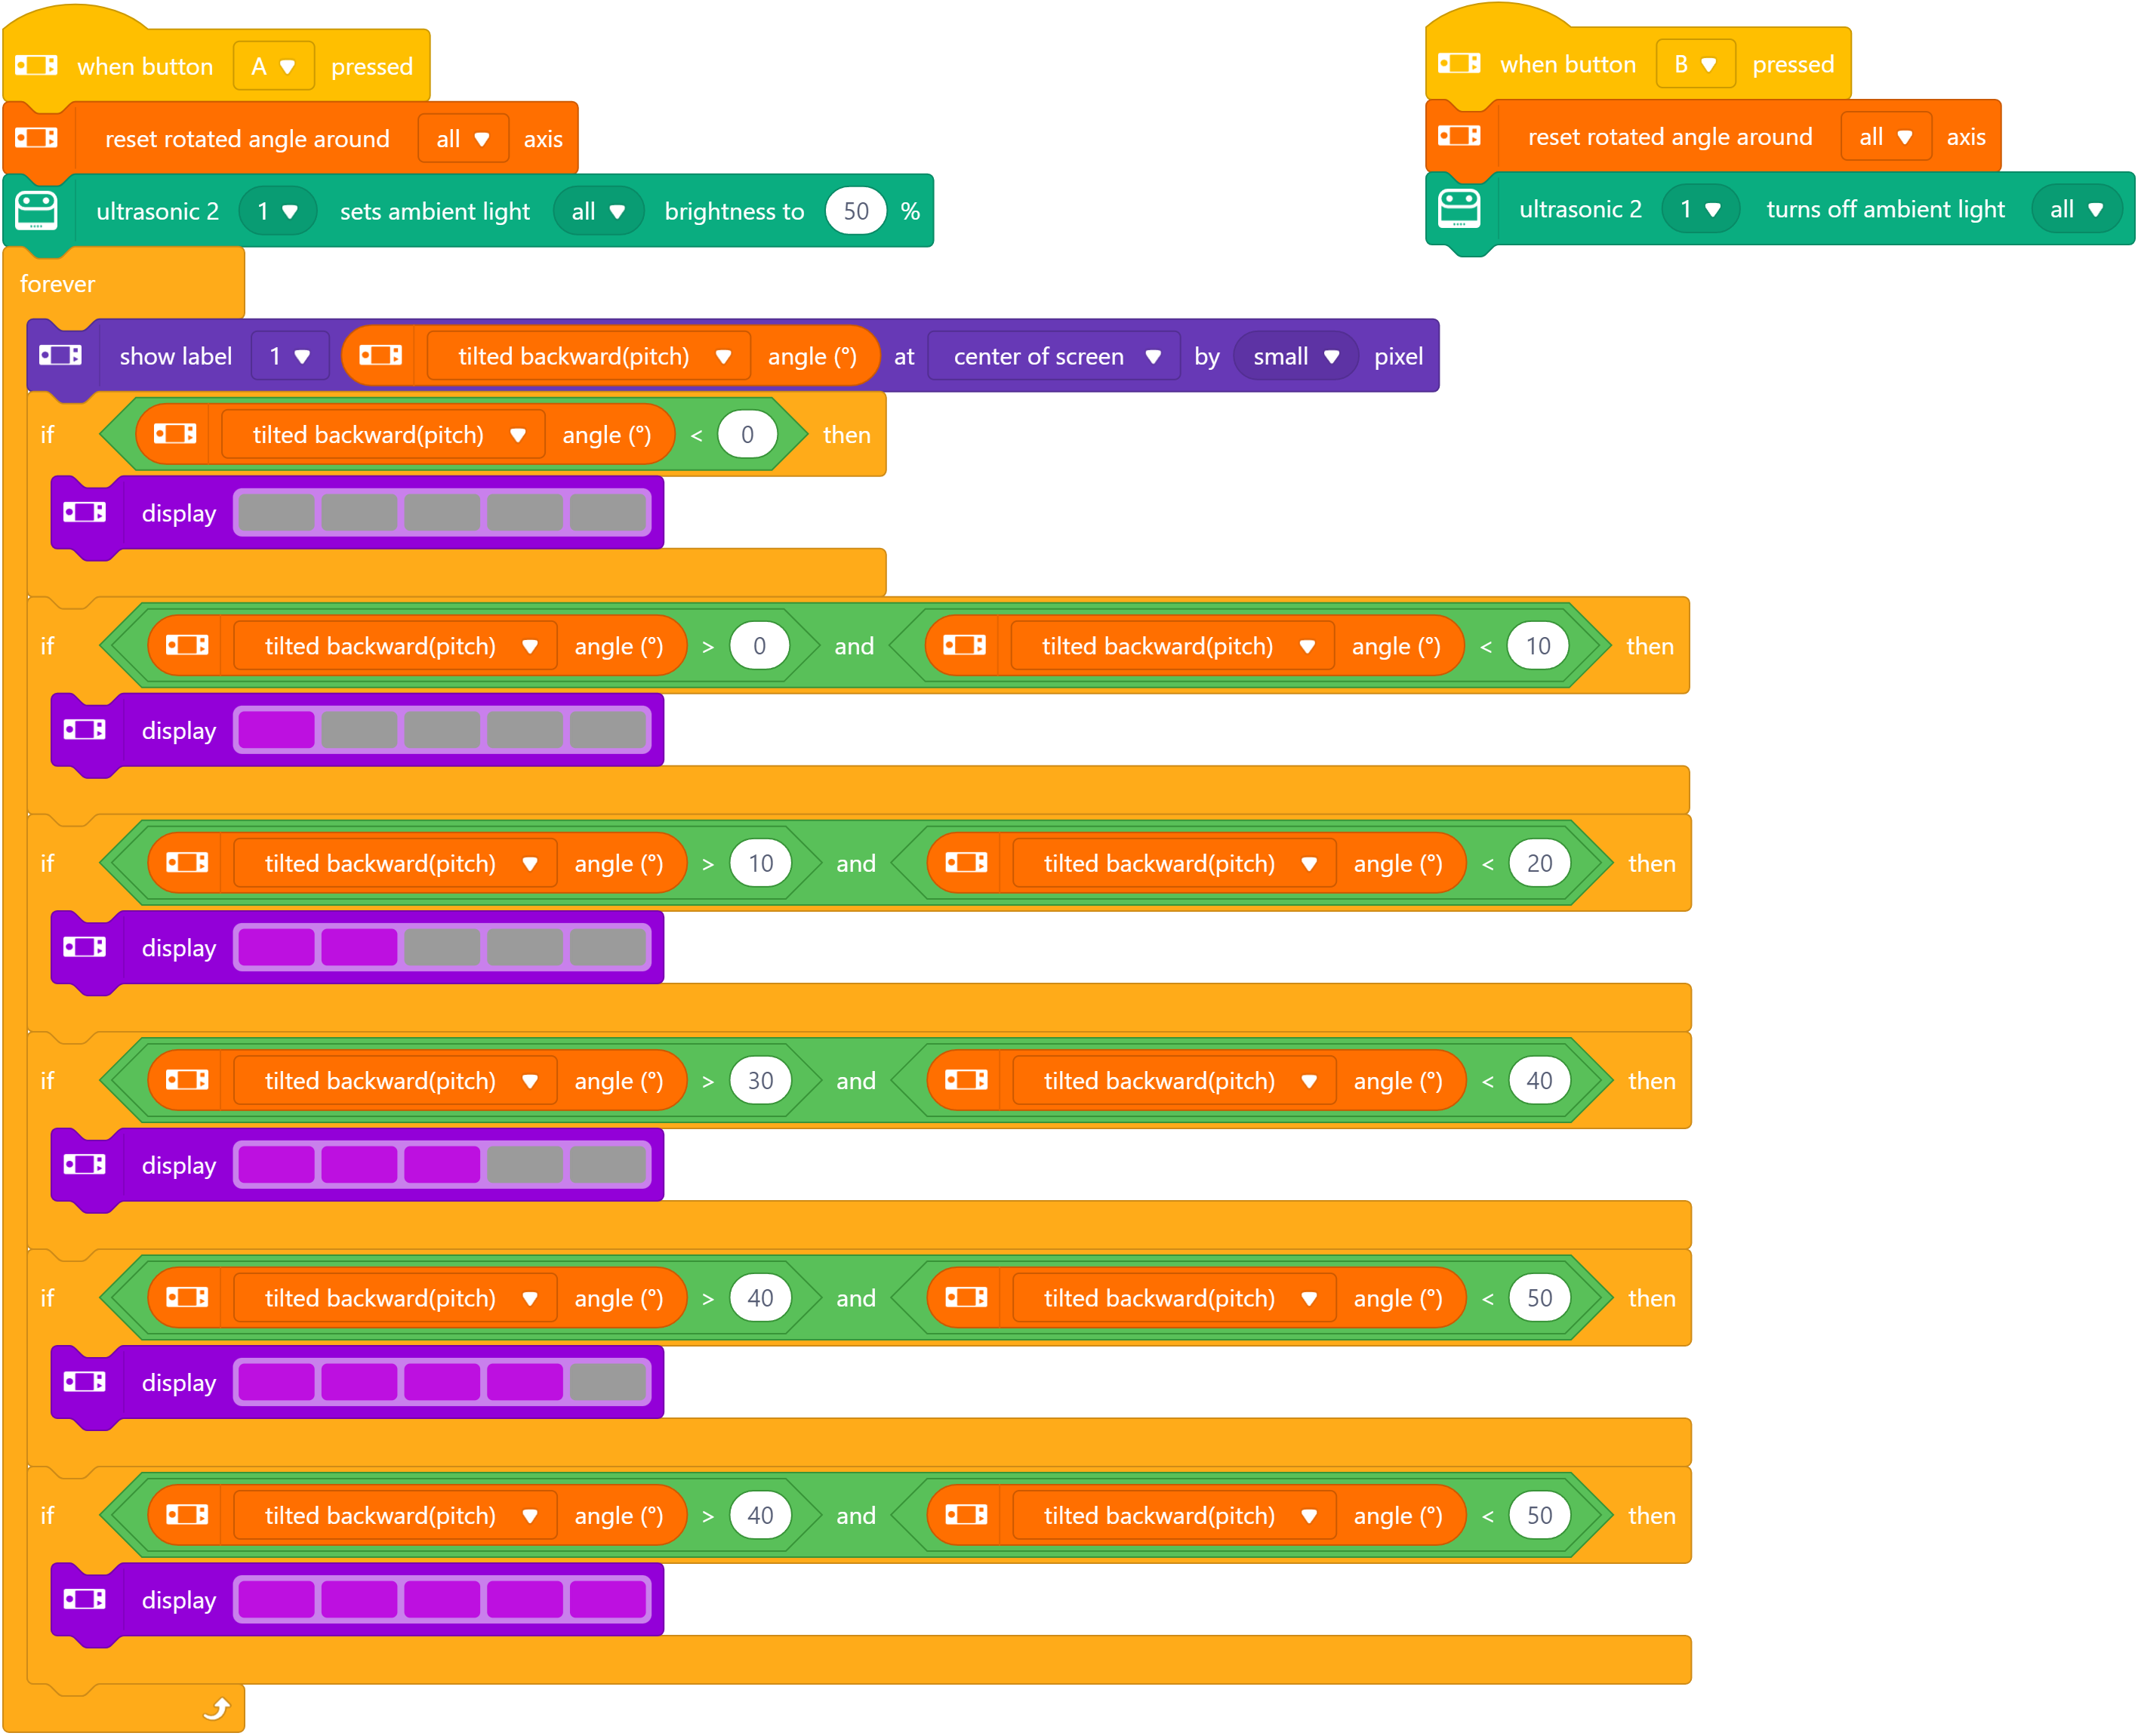This screenshot has width=2138, height=1736.
Task: Toggle the last gray LED in the four-purple display
Action: [x=608, y=1382]
